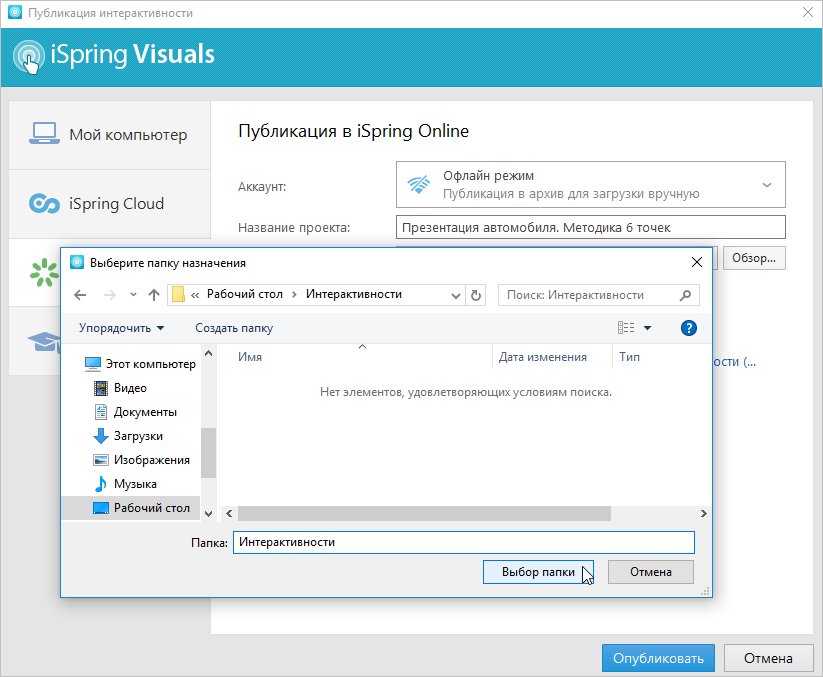Change the file view layout icon
The width and height of the screenshot is (823, 677).
pyautogui.click(x=626, y=328)
